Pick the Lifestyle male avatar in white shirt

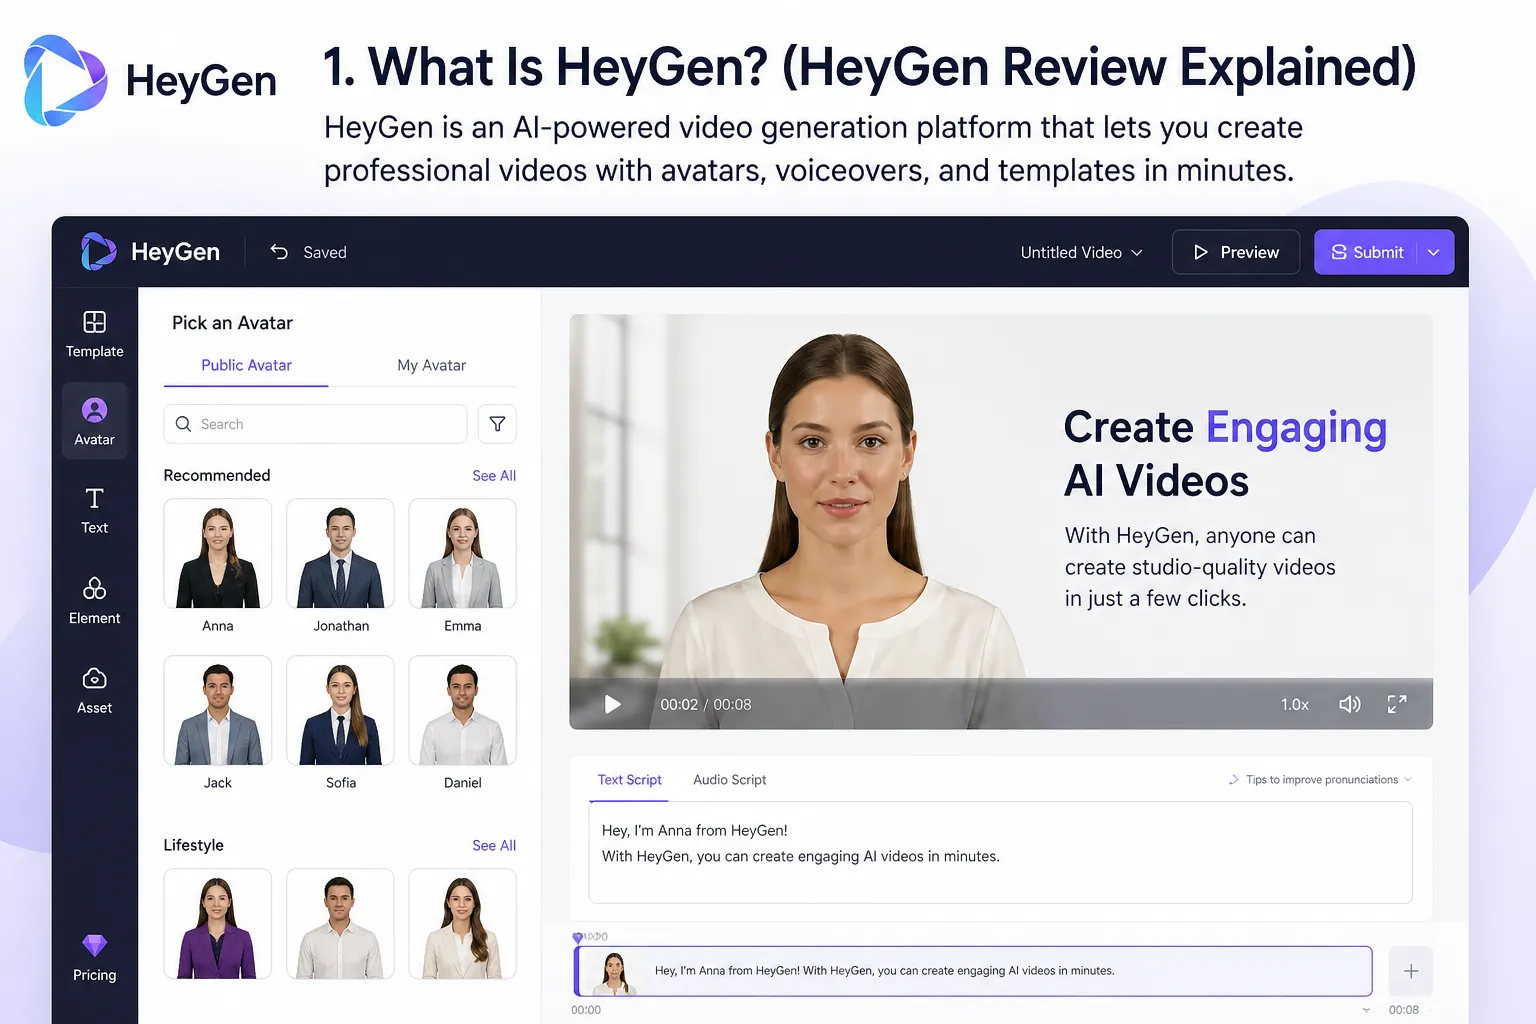340,924
